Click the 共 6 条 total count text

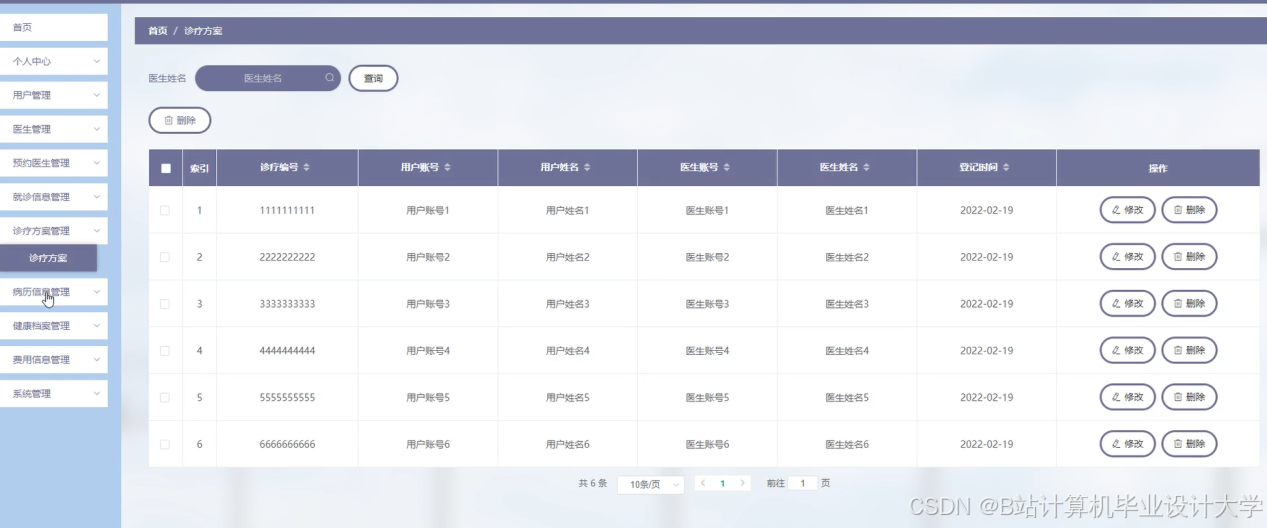pos(592,484)
